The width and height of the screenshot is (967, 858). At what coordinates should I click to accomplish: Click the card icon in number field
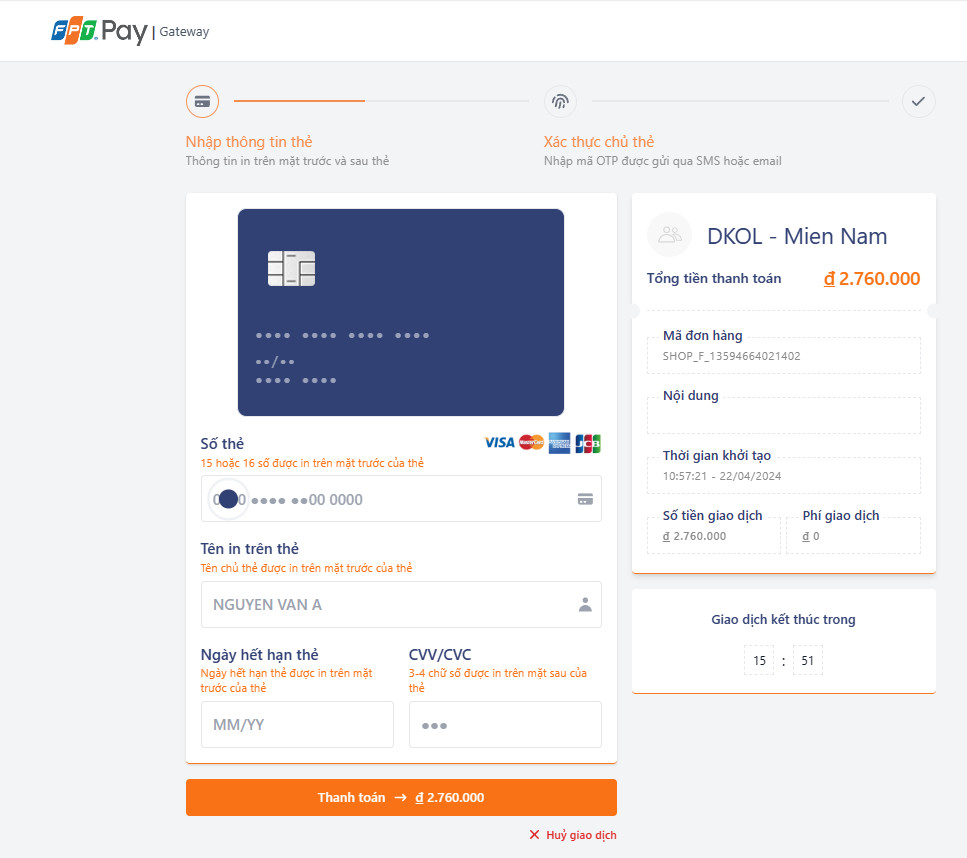585,499
